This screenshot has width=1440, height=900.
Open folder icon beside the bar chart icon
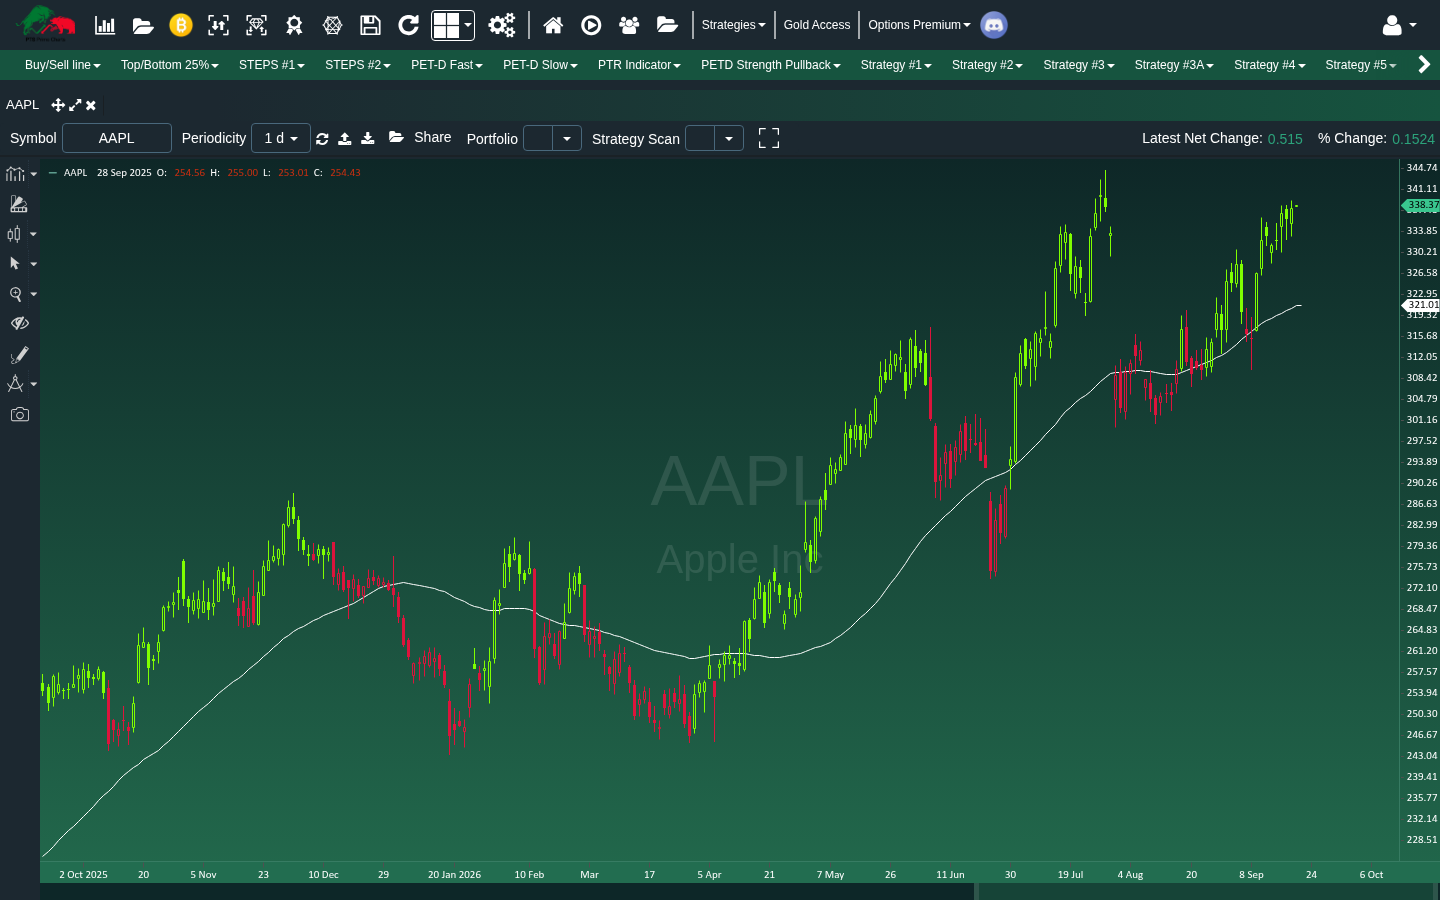click(x=143, y=26)
